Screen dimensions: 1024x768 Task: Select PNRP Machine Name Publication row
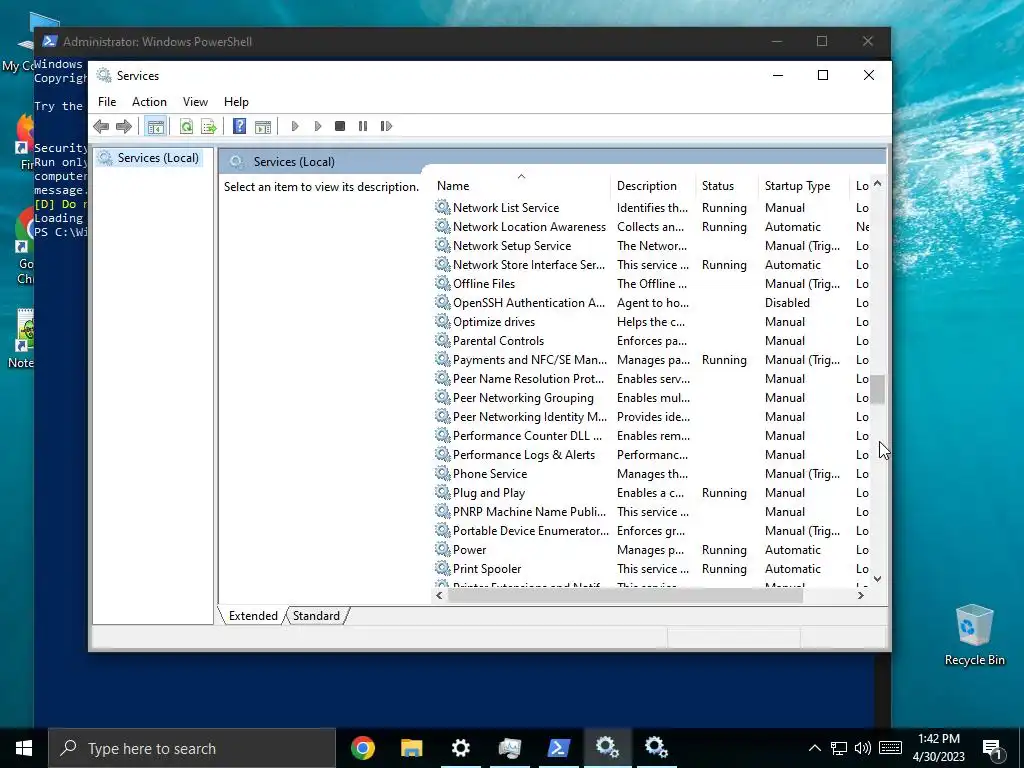tap(651, 511)
